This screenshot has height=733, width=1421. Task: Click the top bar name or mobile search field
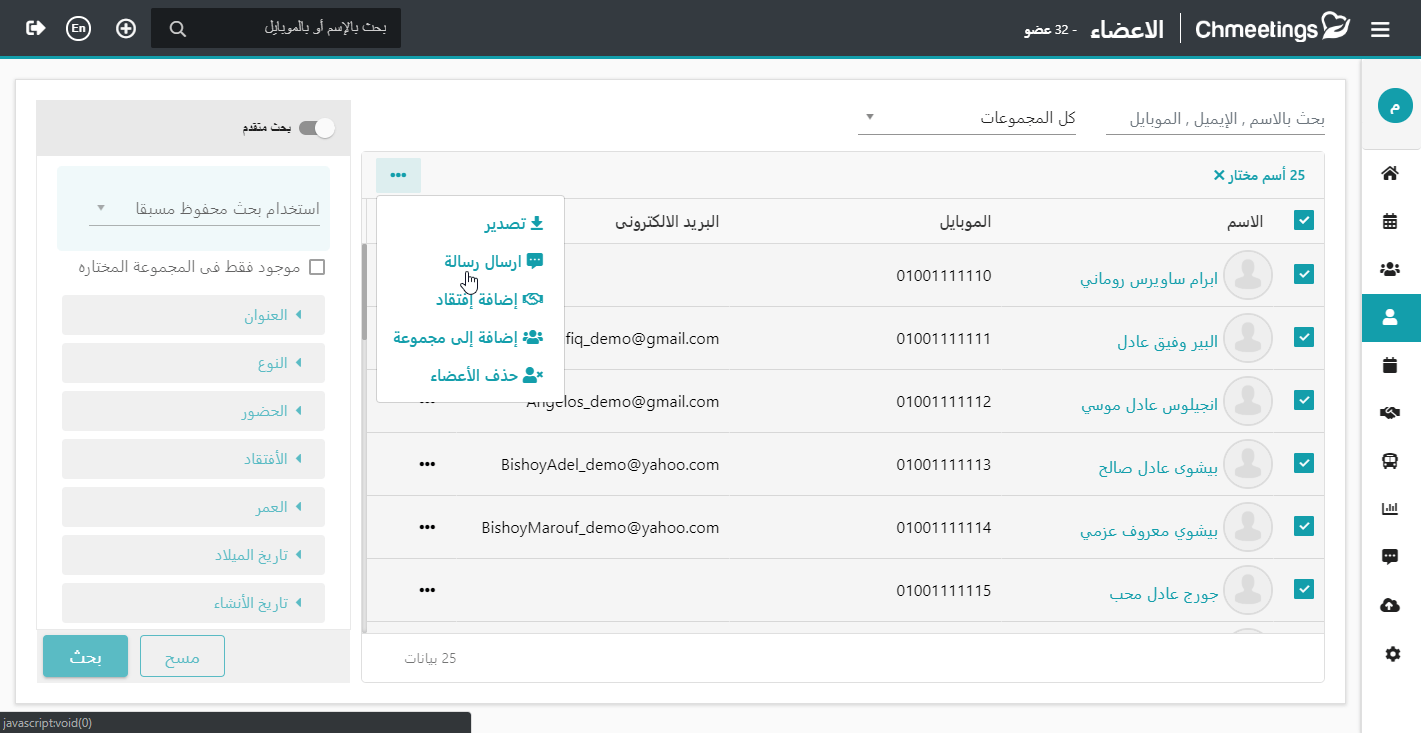tap(276, 28)
